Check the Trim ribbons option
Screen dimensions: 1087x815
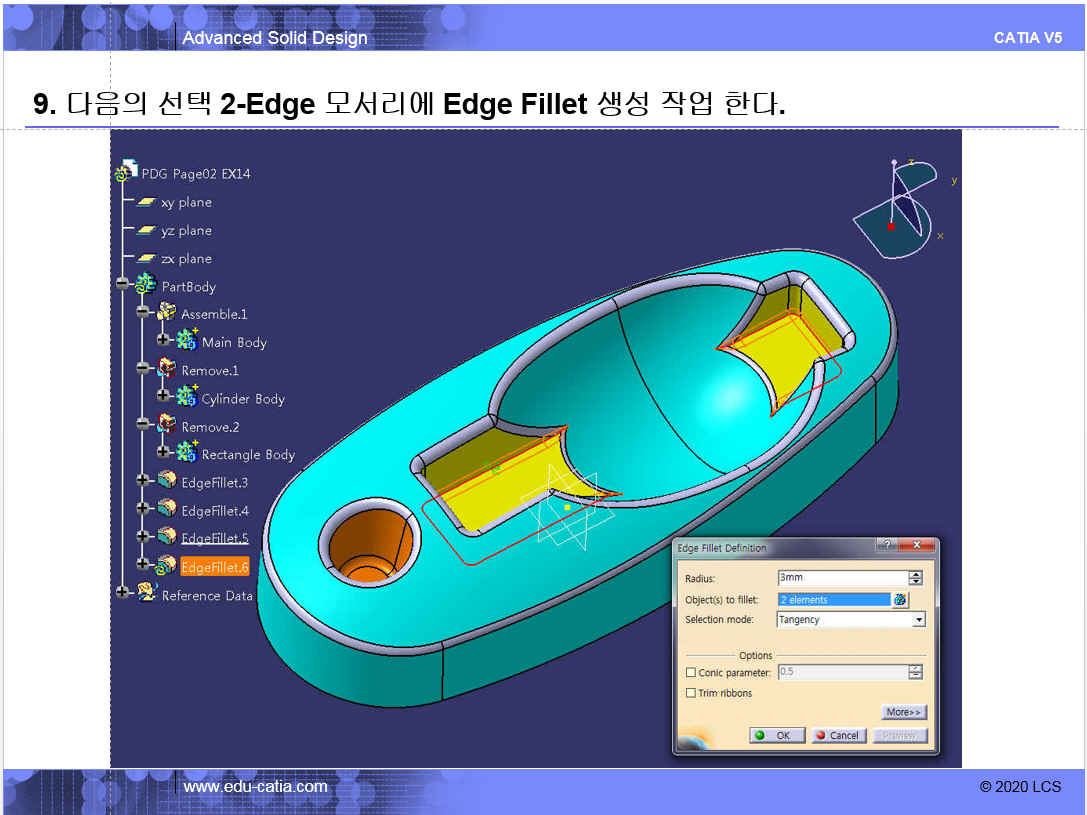[690, 693]
